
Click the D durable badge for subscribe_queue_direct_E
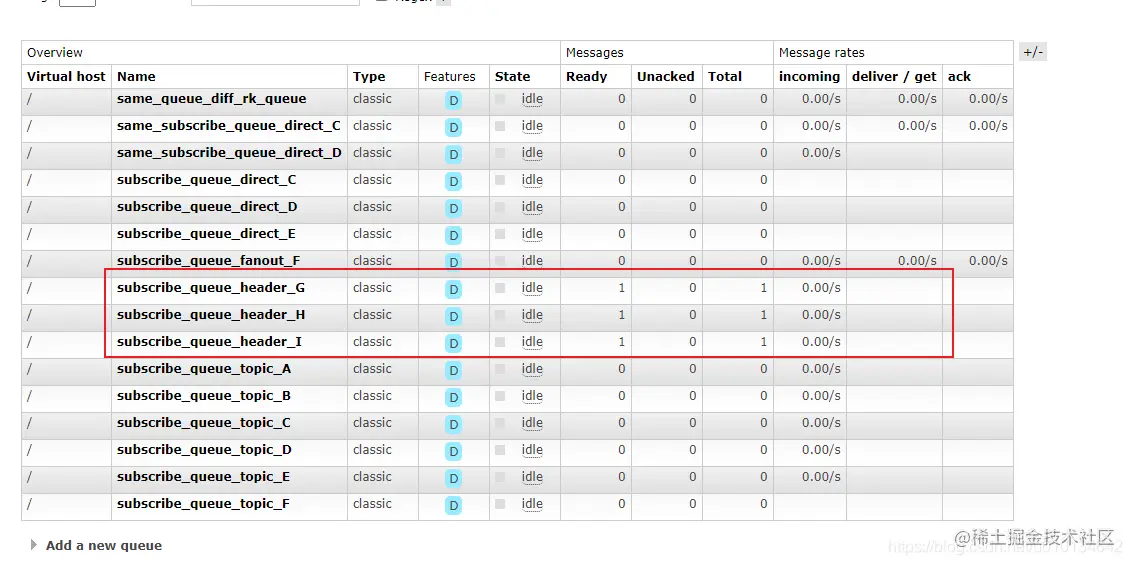pyautogui.click(x=453, y=236)
